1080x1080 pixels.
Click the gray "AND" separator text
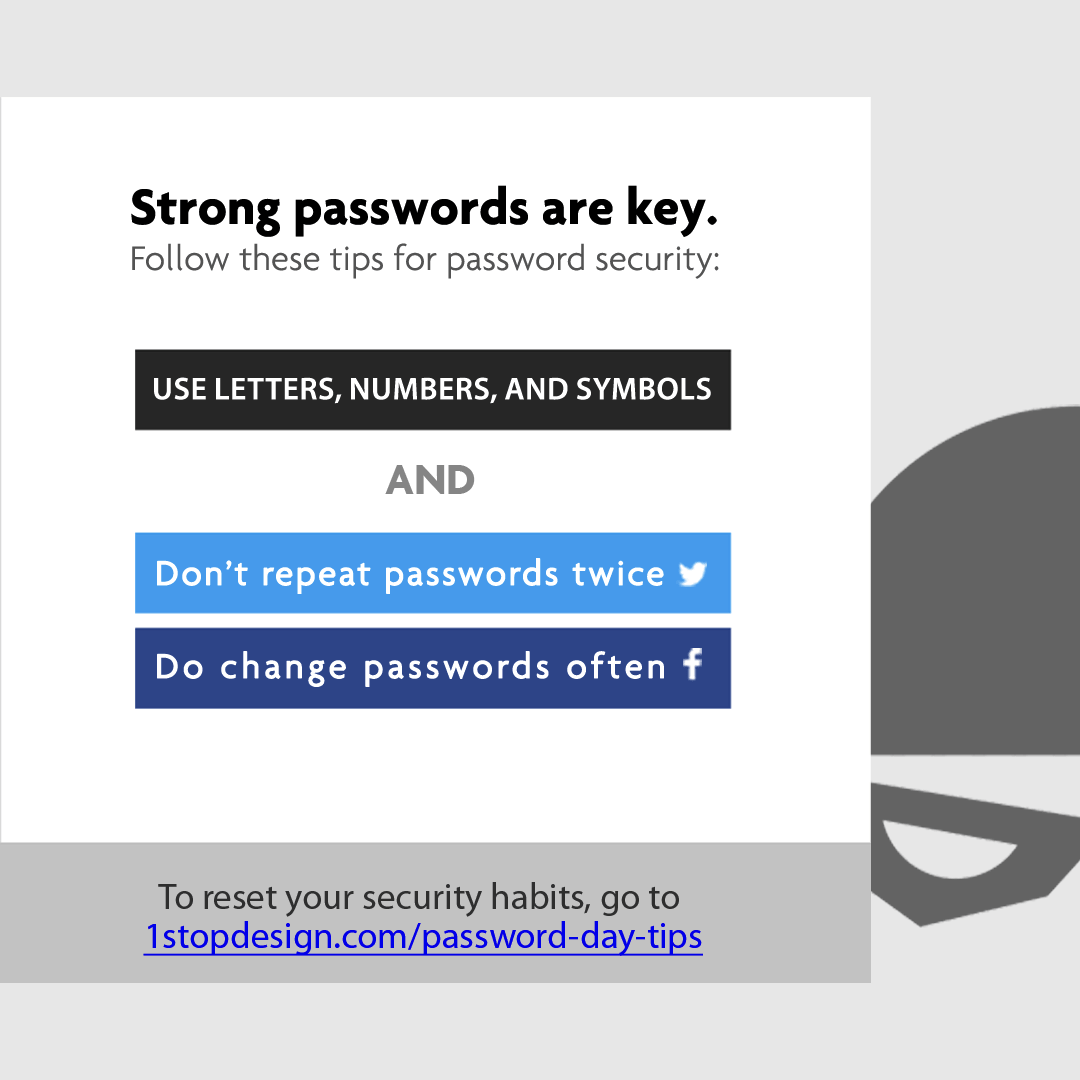tap(430, 481)
